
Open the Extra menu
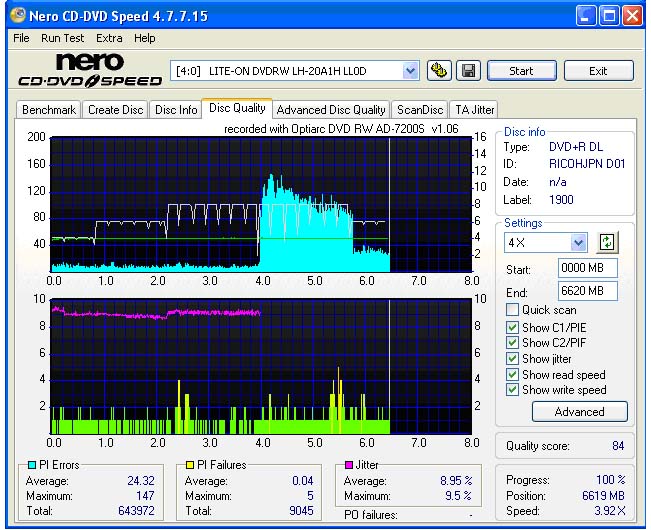[109, 38]
